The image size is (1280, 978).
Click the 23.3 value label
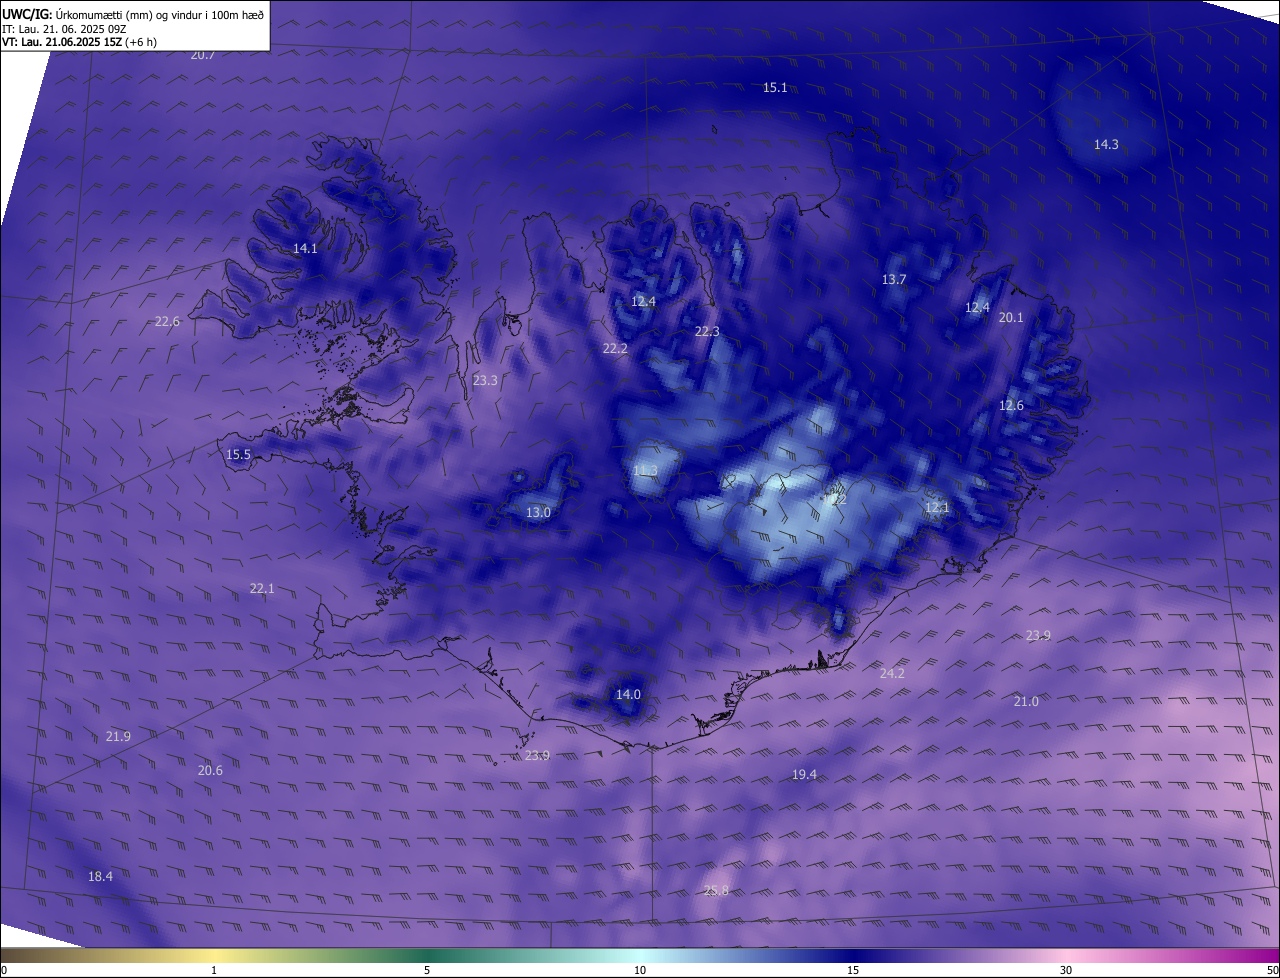click(x=485, y=381)
